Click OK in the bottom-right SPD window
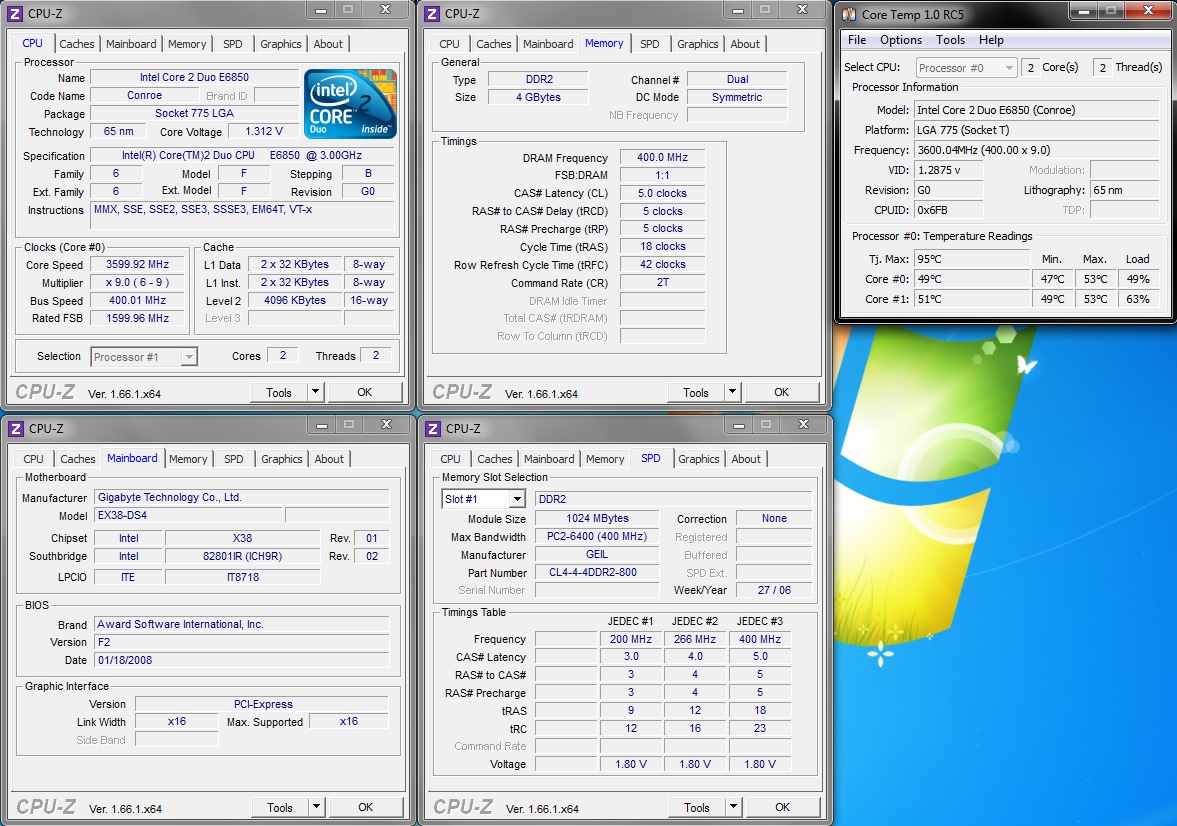 (x=782, y=807)
